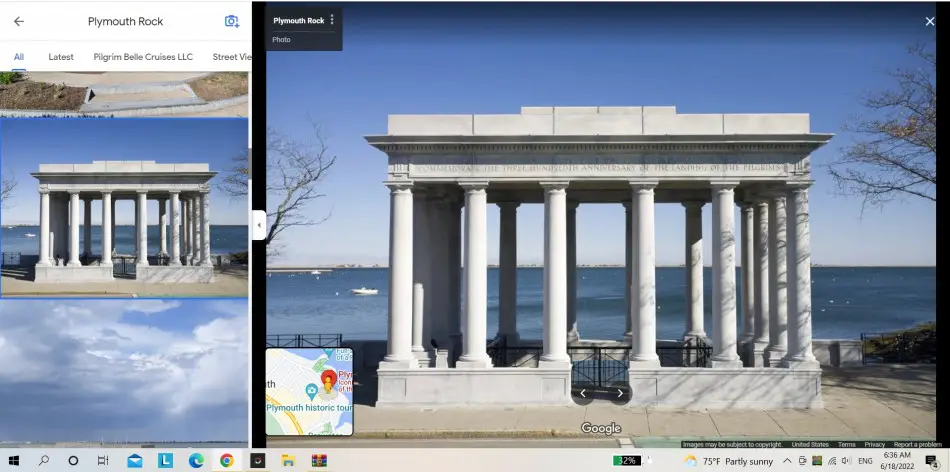Image resolution: width=950 pixels, height=472 pixels.
Task: Launch Mail from the taskbar
Action: point(135,460)
